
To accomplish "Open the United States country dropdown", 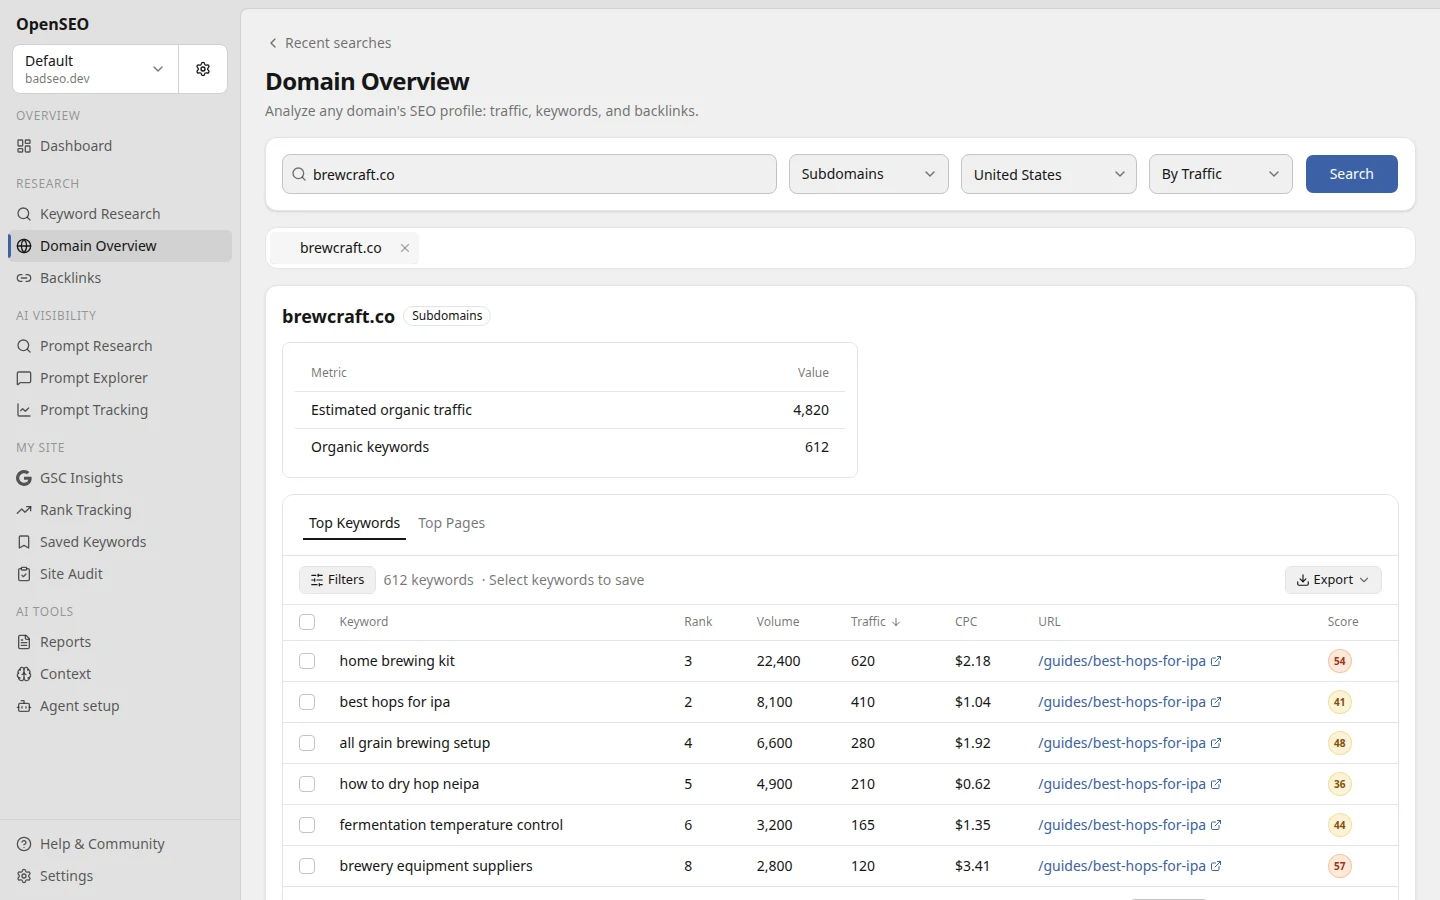I will tap(1049, 174).
